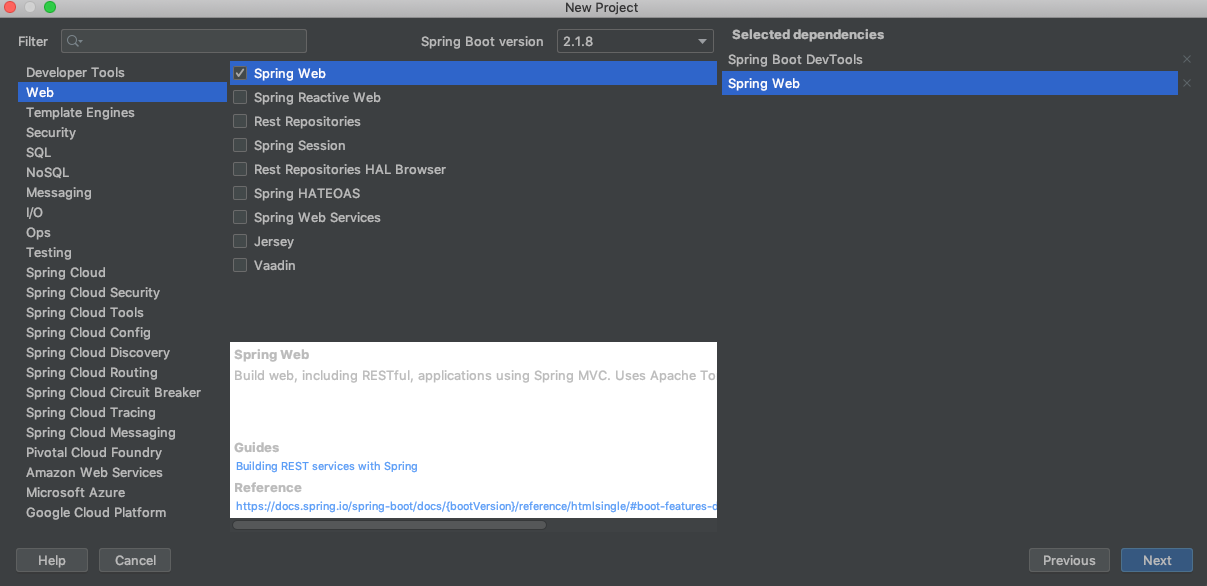This screenshot has height=586, width=1207.
Task: Uncheck the Spring Web checkbox
Action: tap(240, 73)
